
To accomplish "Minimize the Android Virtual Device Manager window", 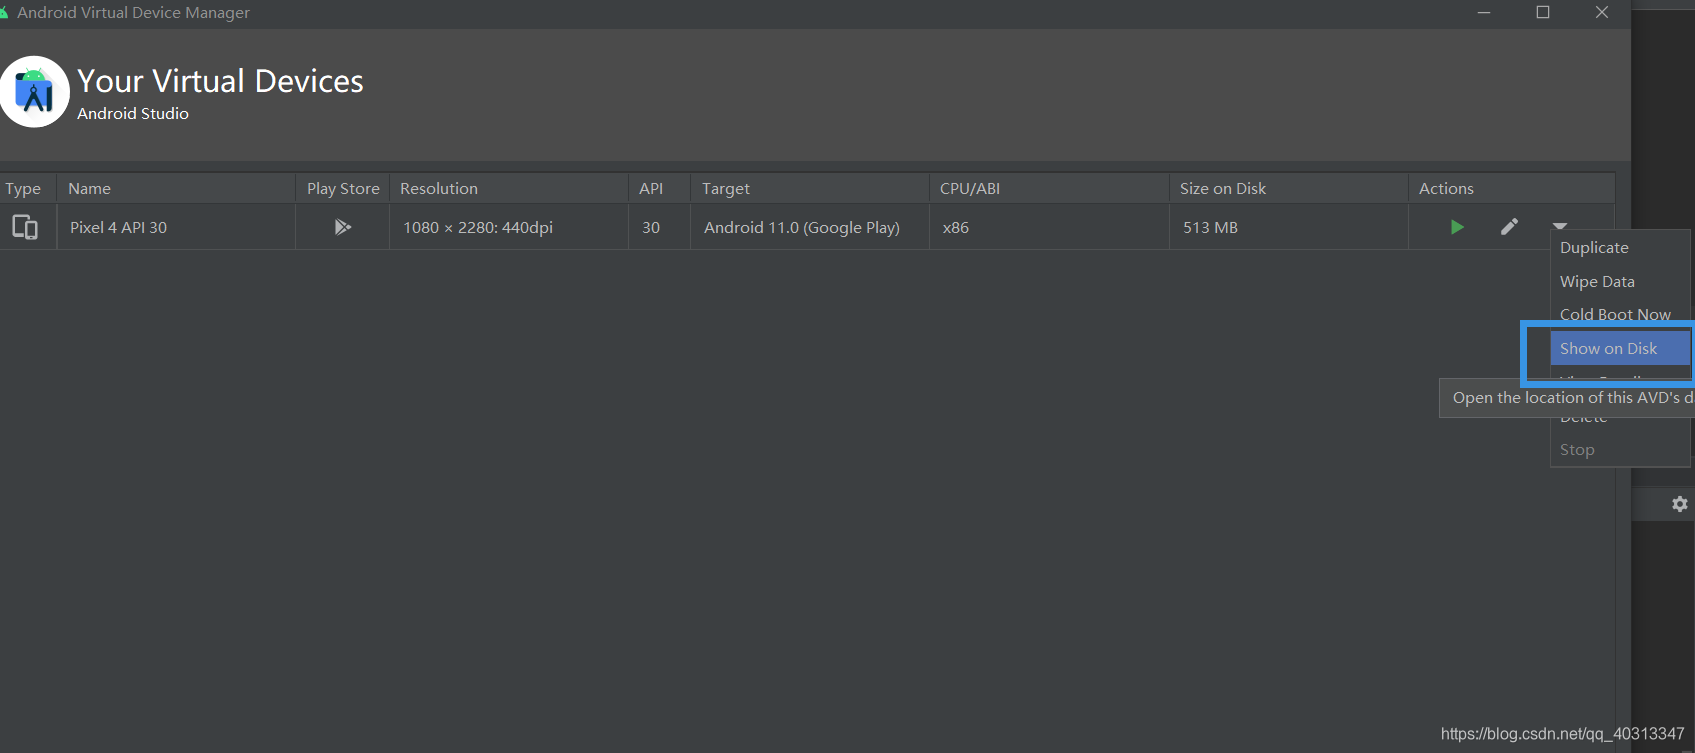I will (x=1484, y=13).
